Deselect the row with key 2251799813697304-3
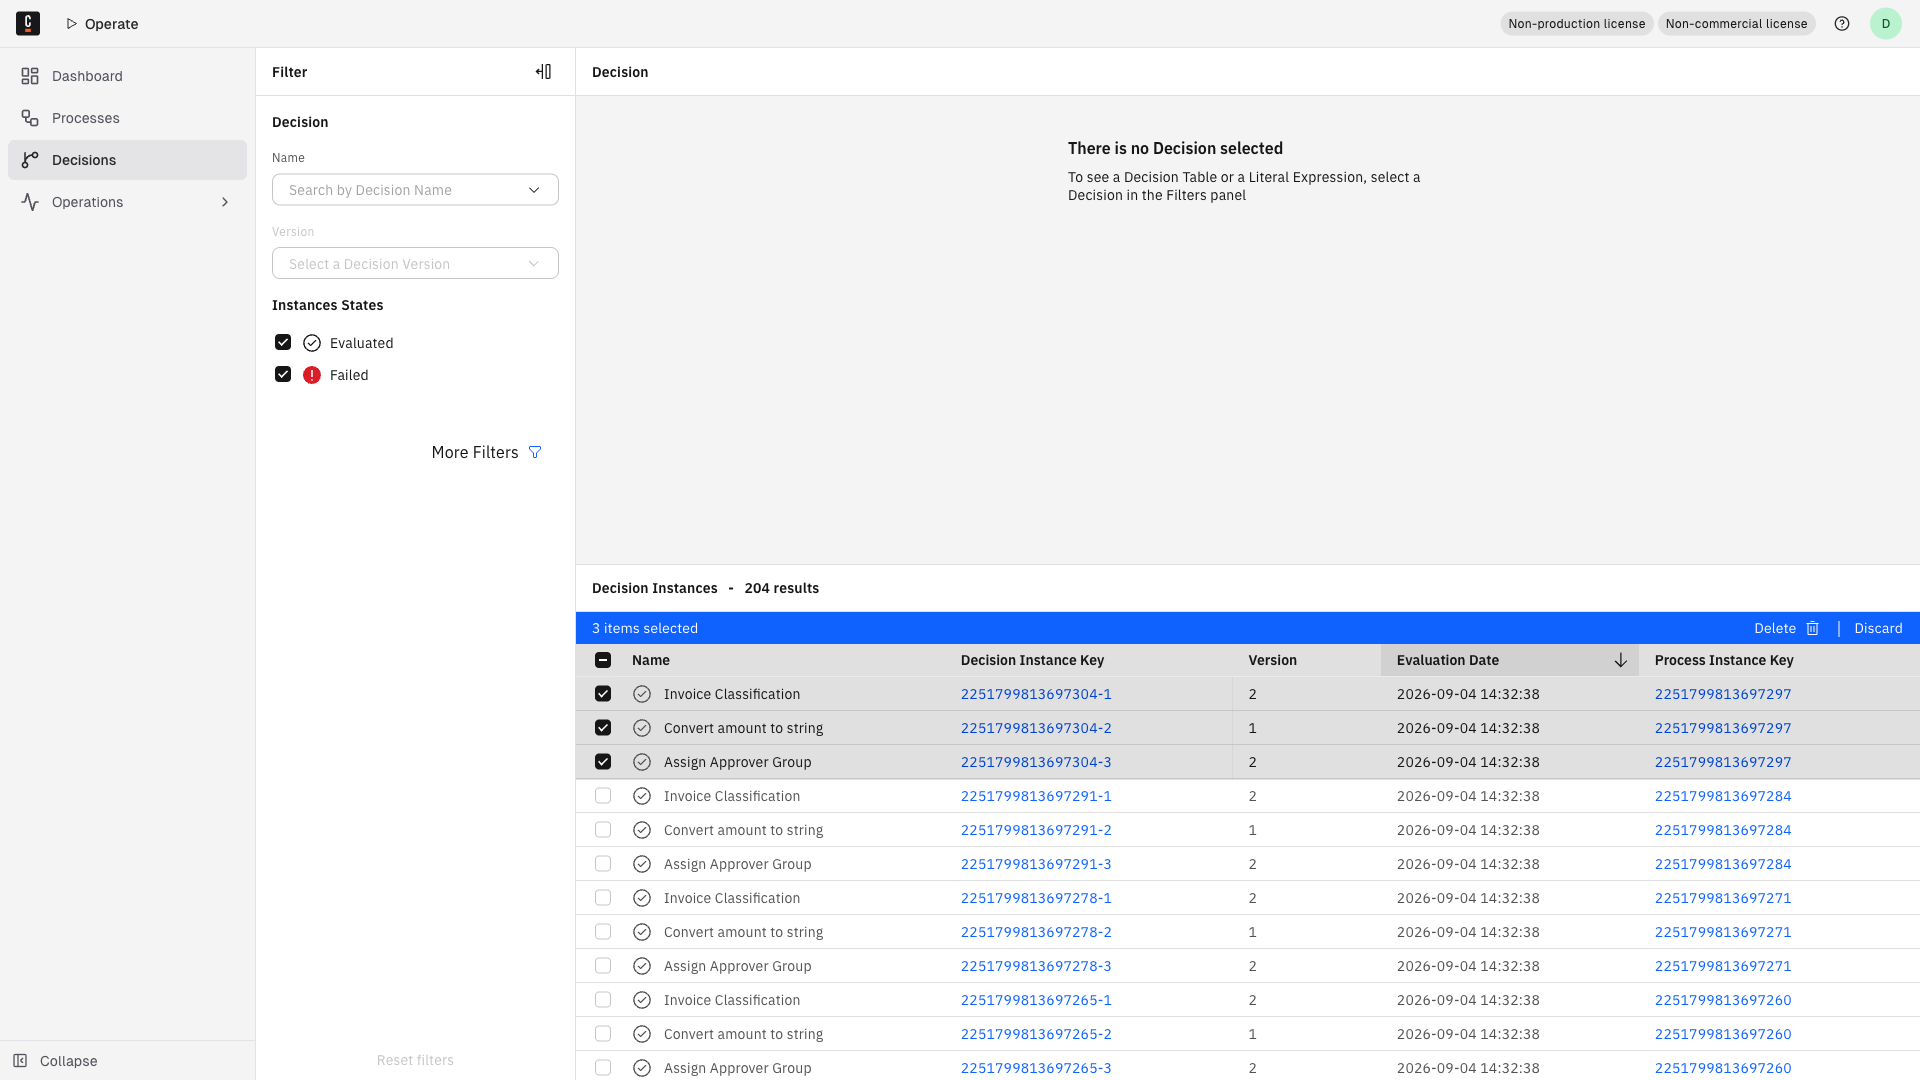The height and width of the screenshot is (1080, 1920). tap(603, 762)
